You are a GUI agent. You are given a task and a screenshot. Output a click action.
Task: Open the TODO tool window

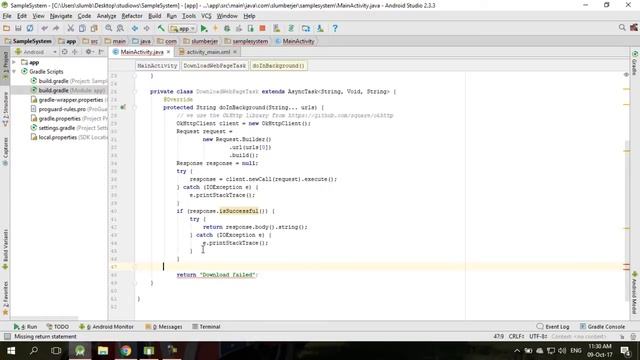(x=58, y=327)
